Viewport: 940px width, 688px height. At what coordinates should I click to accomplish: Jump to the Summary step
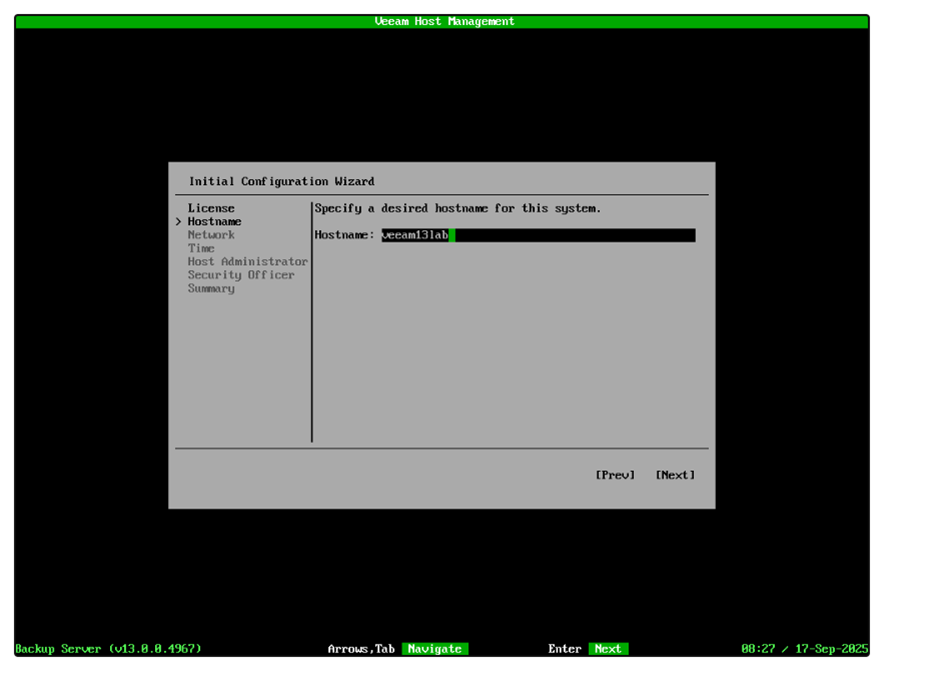point(211,288)
